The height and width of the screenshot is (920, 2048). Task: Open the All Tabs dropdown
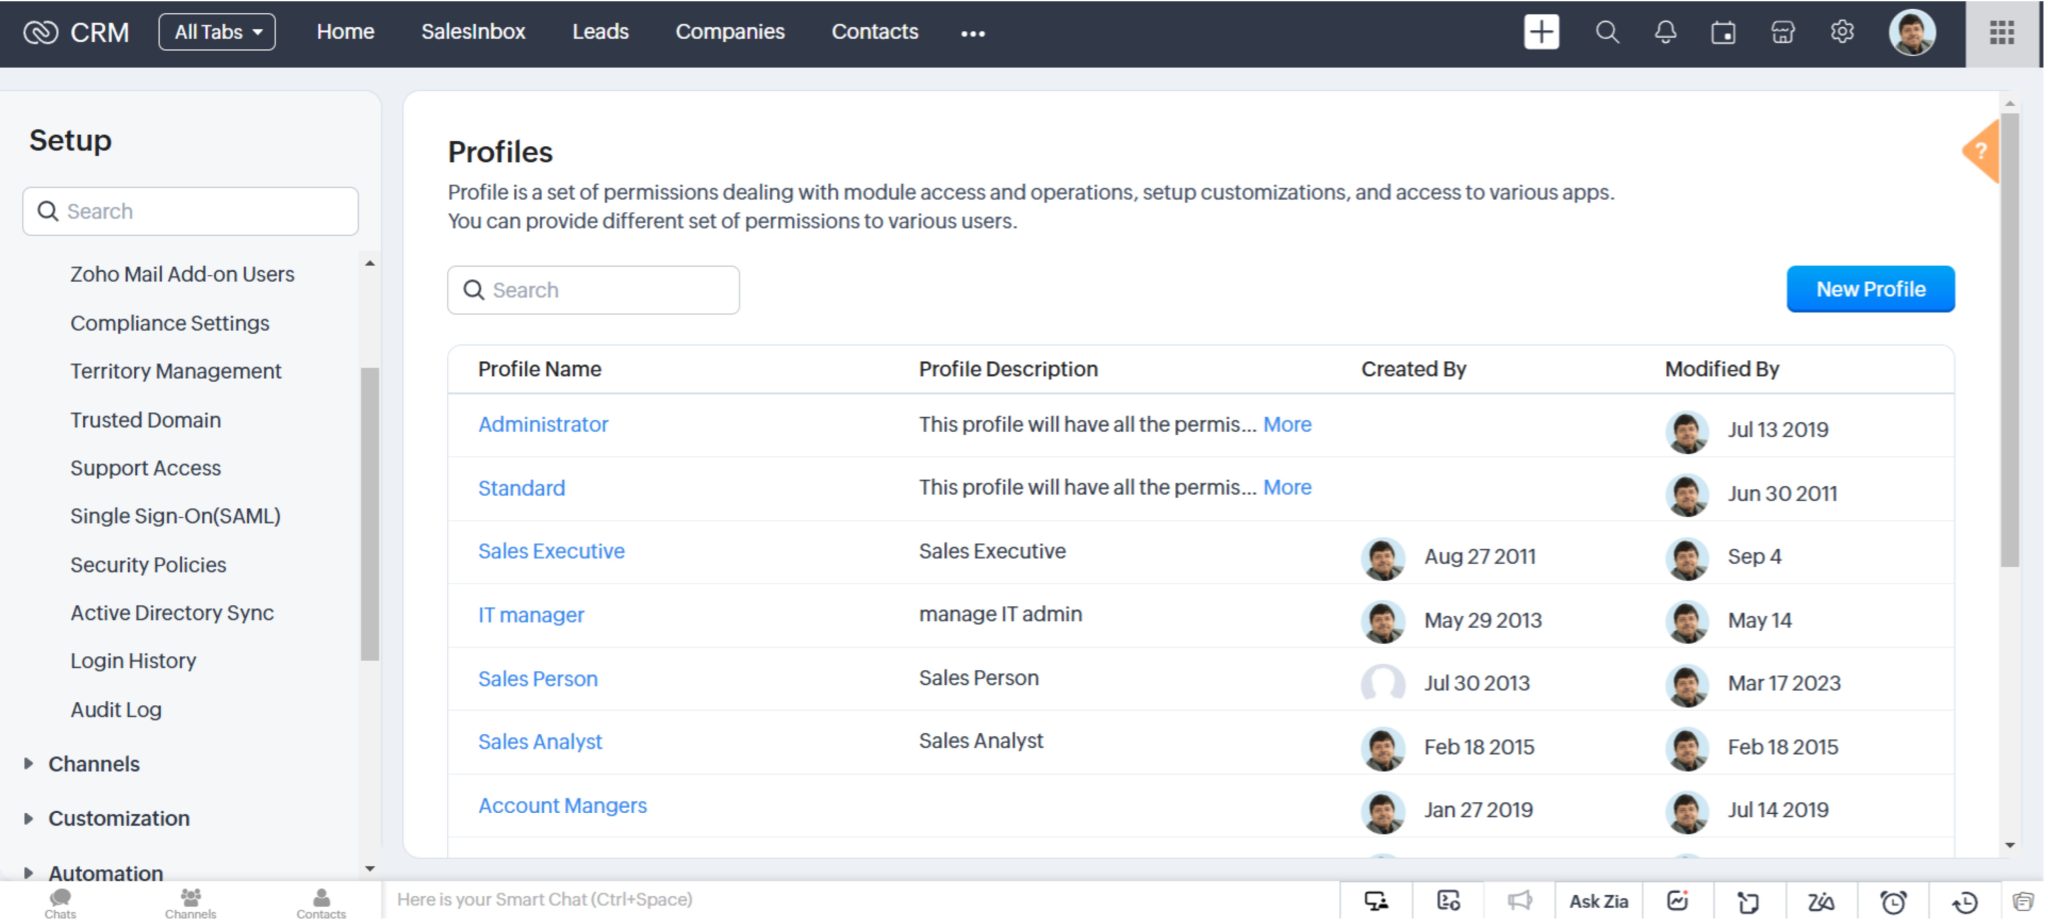tap(217, 31)
